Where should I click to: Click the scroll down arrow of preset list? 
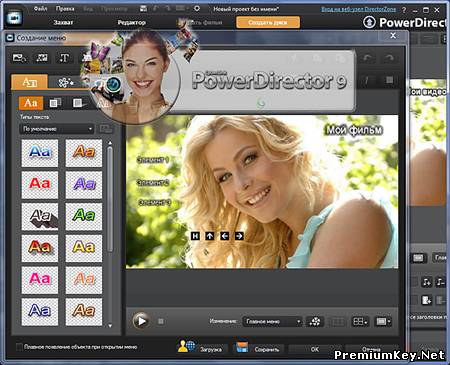tap(110, 326)
